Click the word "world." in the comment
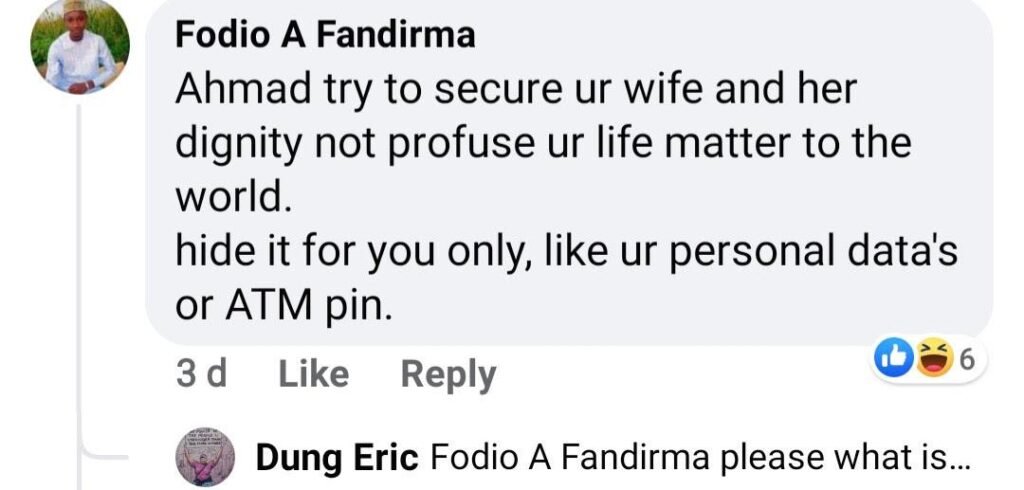 tap(233, 198)
